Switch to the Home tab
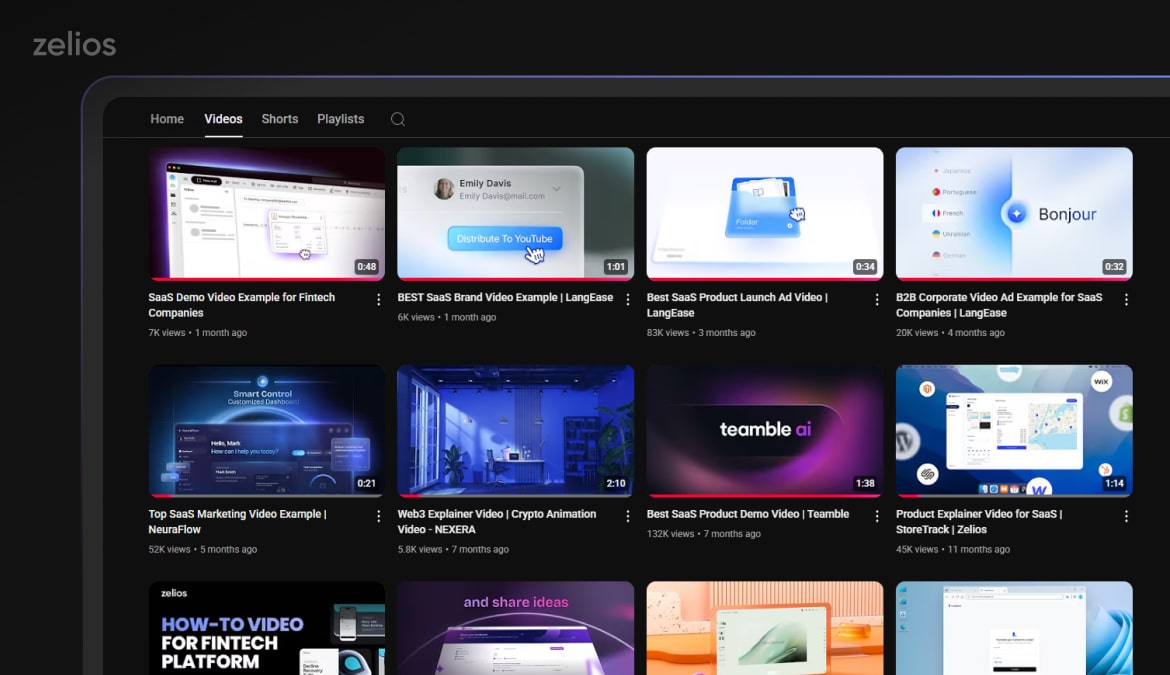The image size is (1170, 675). [x=167, y=119]
